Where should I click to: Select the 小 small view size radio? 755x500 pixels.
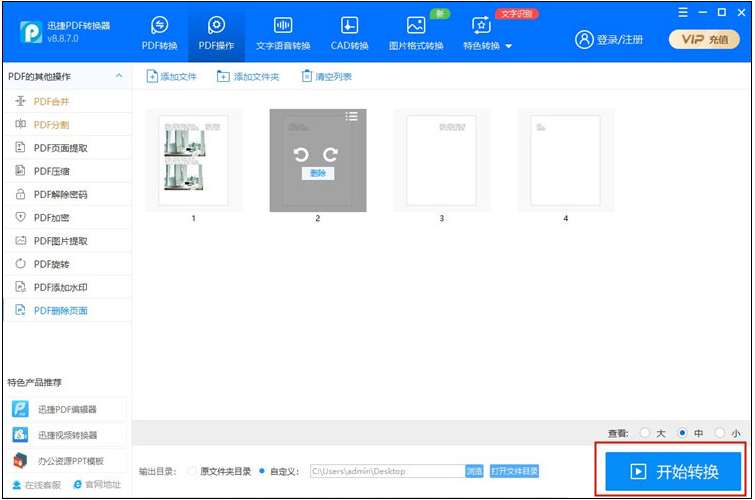pyautogui.click(x=720, y=433)
